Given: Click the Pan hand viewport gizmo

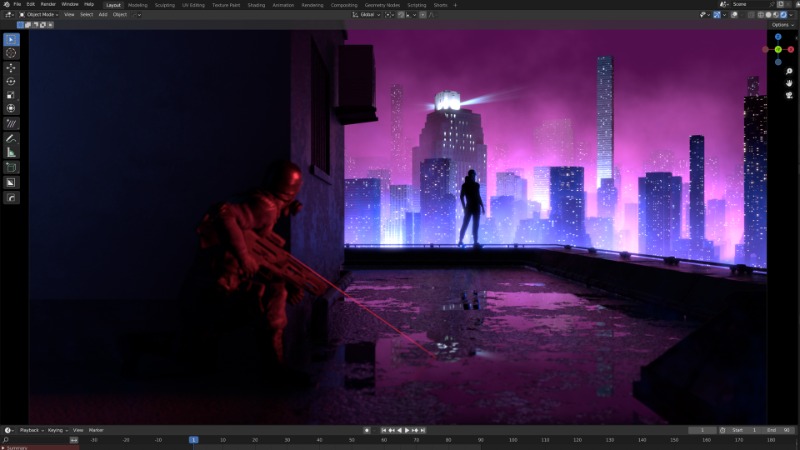Looking at the screenshot, I should tap(788, 83).
